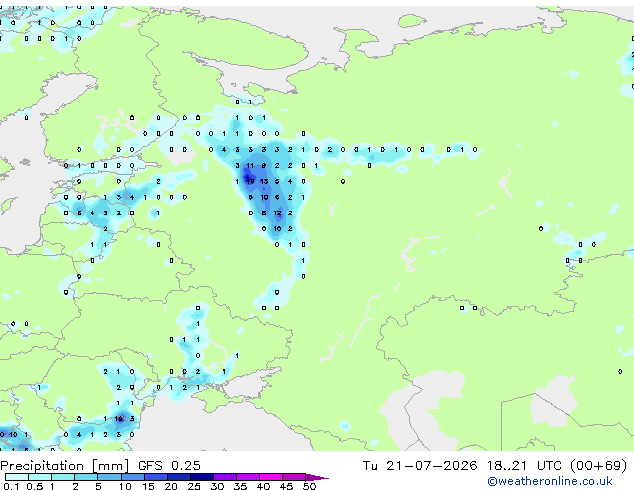Click the legend swatch between 1 and 2

pos(63,477)
